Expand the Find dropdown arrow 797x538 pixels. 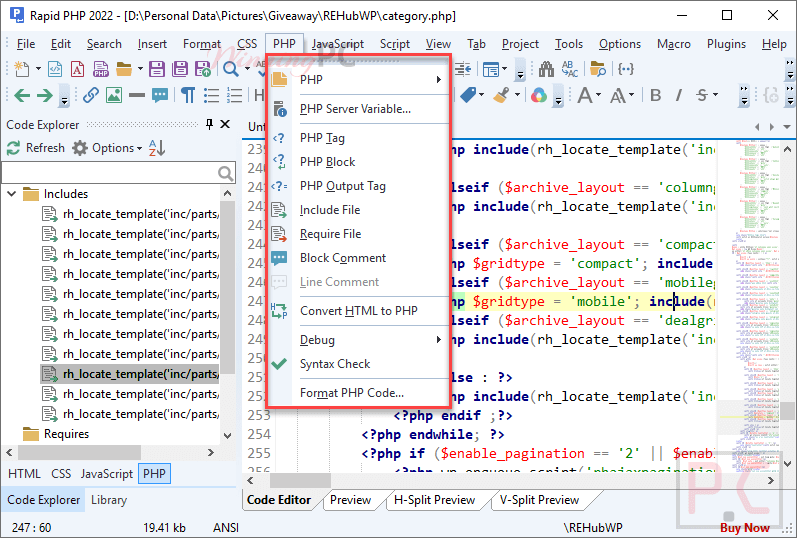[248, 69]
